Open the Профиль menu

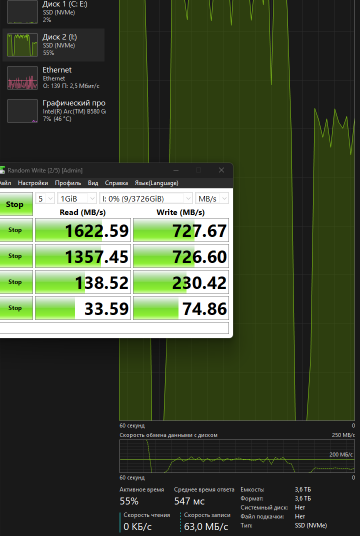tap(68, 183)
